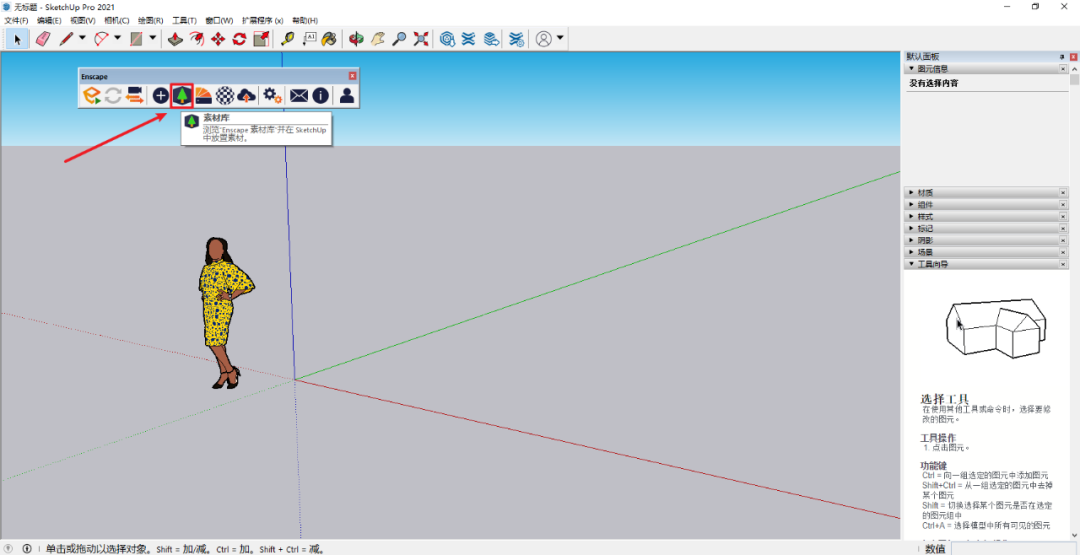This screenshot has width=1080, height=555.
Task: Open Enscape feedback envelope icon
Action: pyautogui.click(x=298, y=96)
